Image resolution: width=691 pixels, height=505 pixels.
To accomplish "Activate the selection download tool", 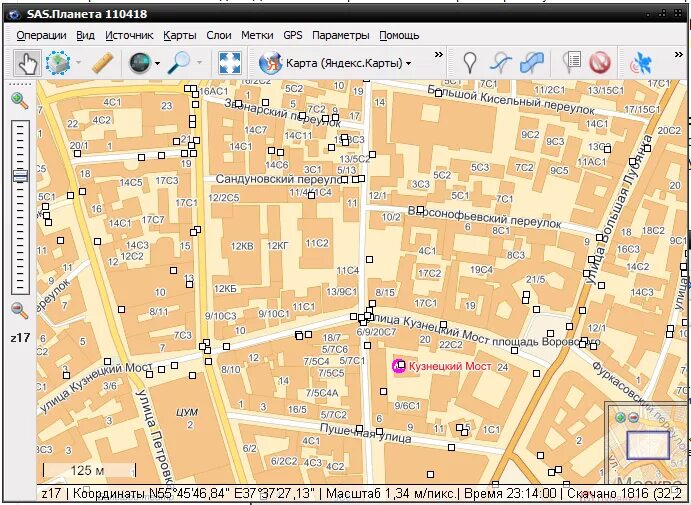I will (x=58, y=63).
